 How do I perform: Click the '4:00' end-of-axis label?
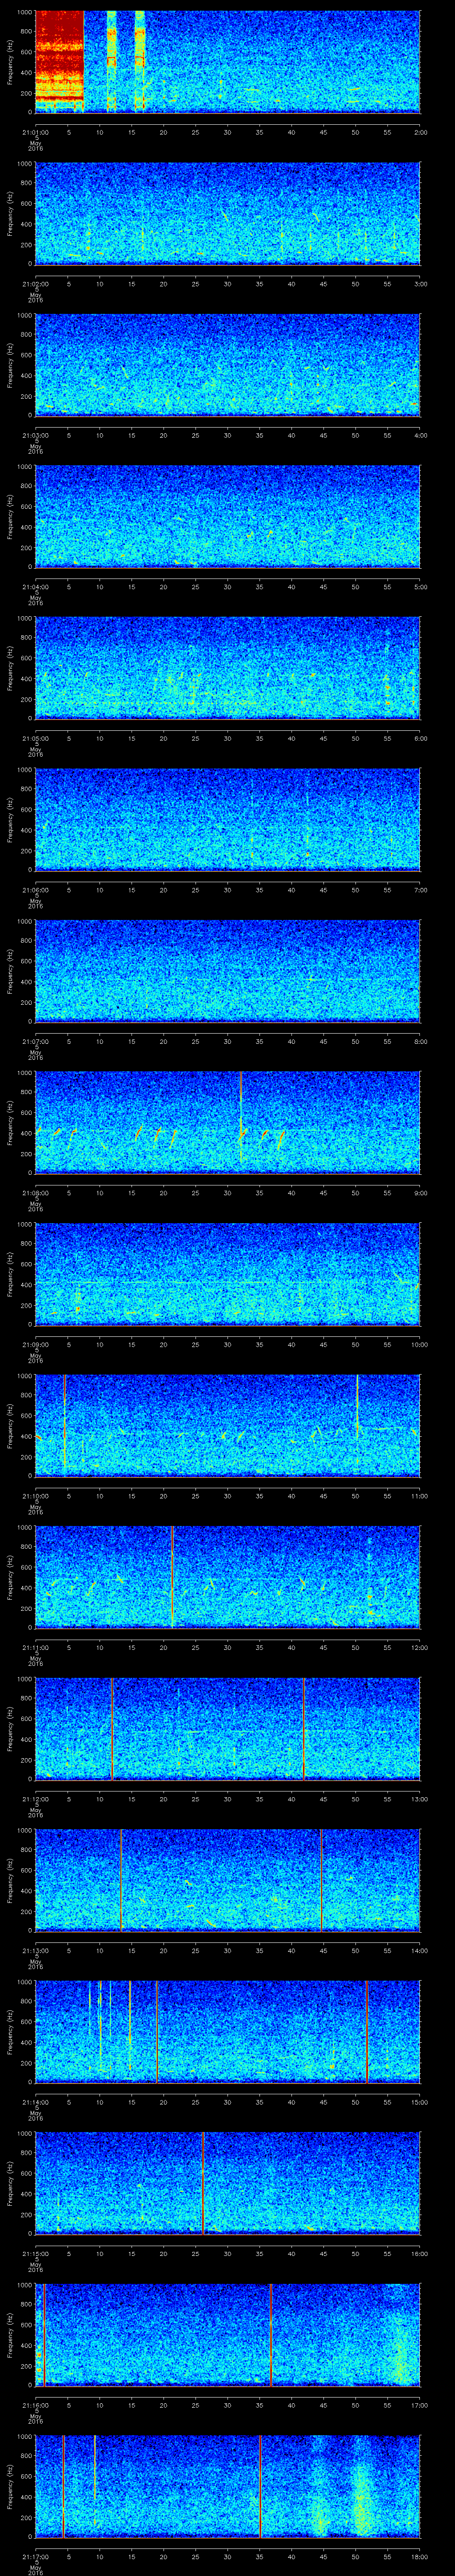(420, 435)
